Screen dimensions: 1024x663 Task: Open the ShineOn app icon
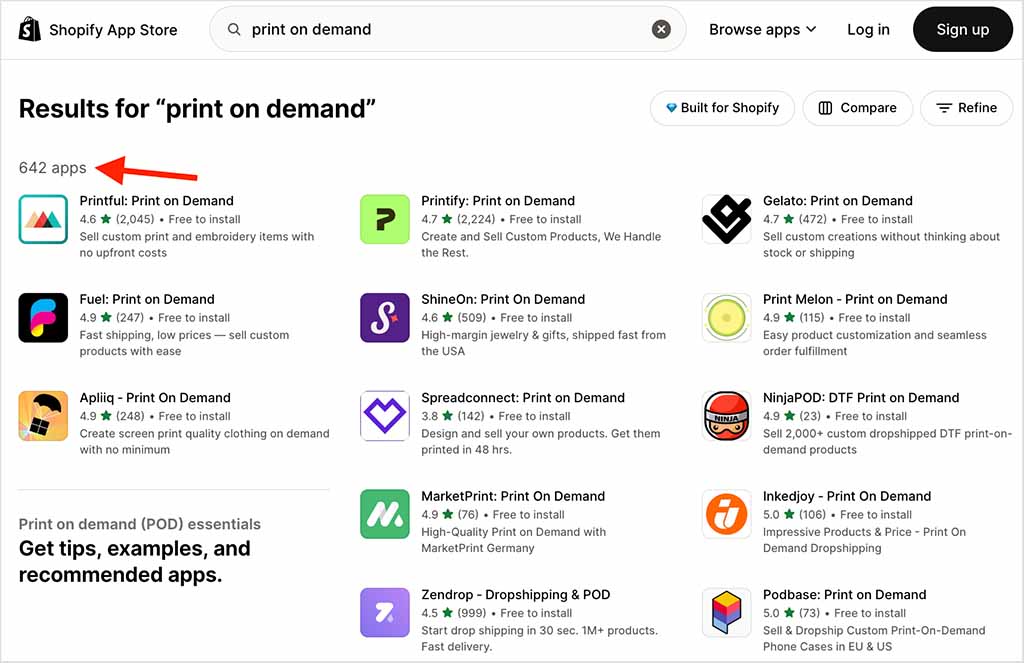[385, 317]
